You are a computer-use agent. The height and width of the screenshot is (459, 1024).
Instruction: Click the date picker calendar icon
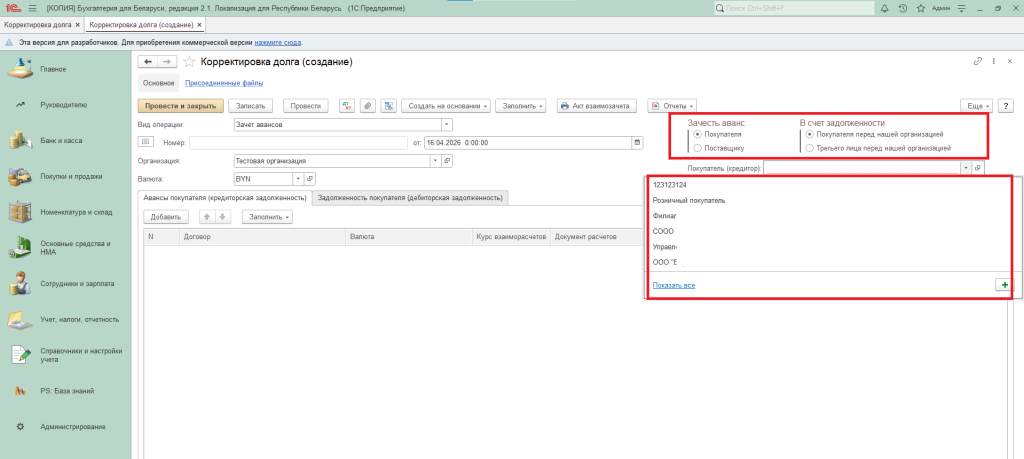point(637,143)
